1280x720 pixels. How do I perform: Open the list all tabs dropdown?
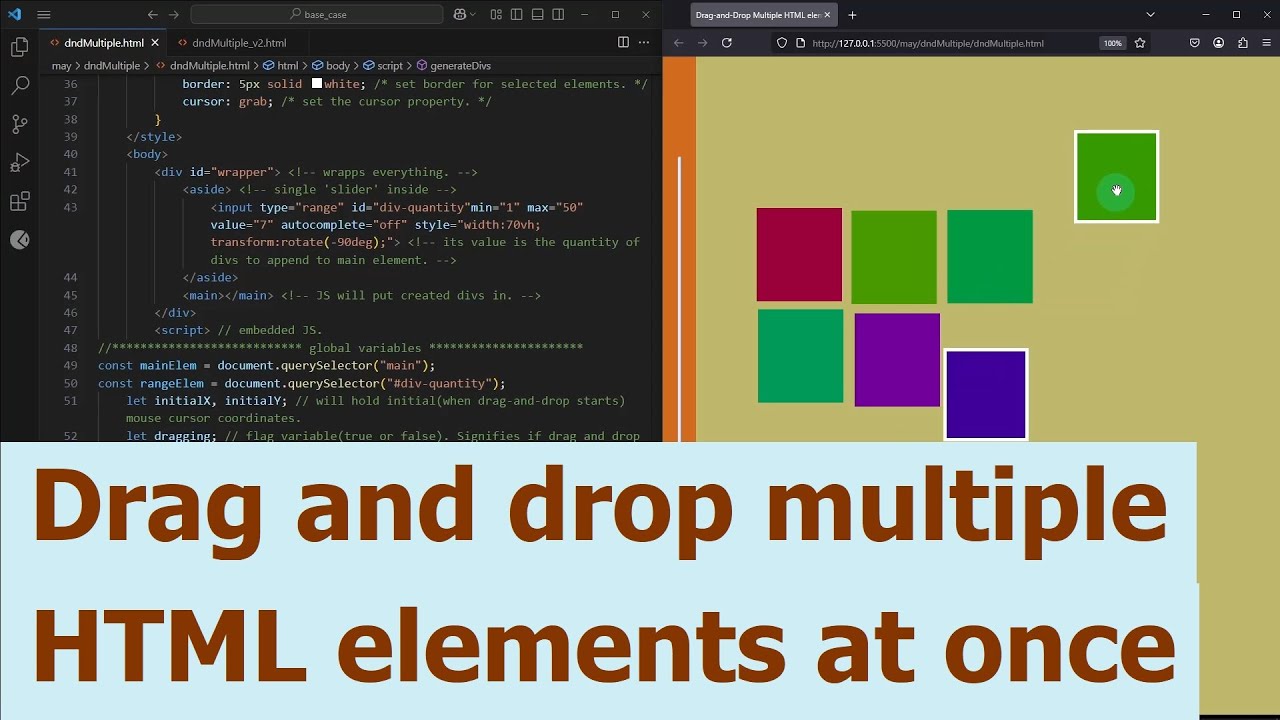pos(1150,15)
